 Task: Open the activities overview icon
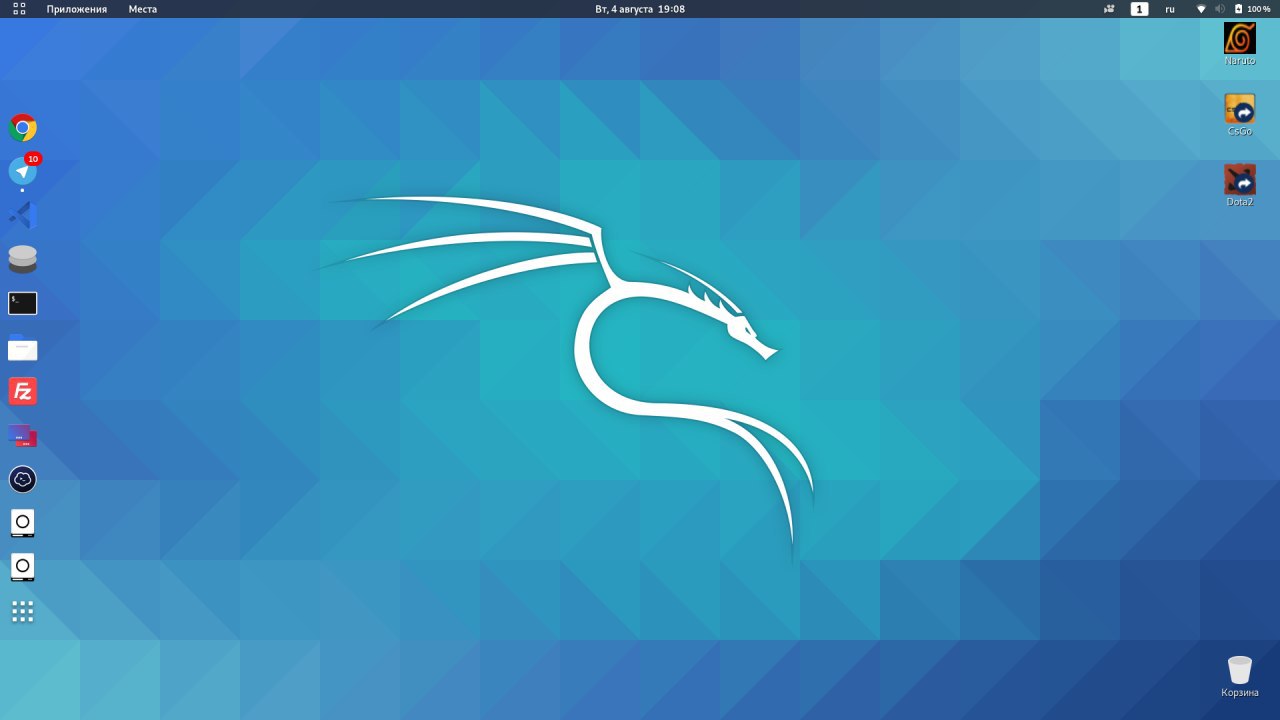[x=19, y=9]
